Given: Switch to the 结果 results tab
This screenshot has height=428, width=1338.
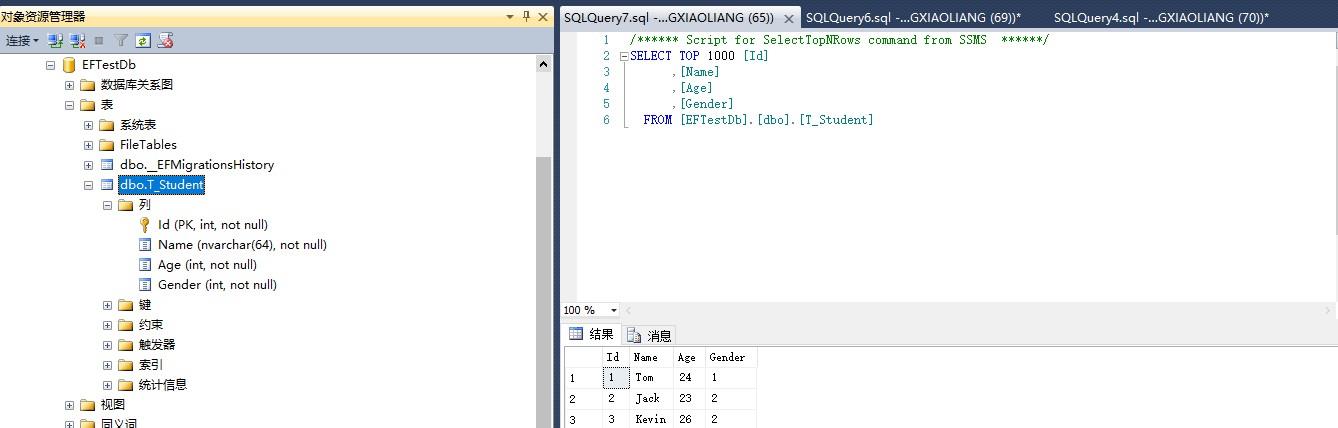Looking at the screenshot, I should [592, 334].
